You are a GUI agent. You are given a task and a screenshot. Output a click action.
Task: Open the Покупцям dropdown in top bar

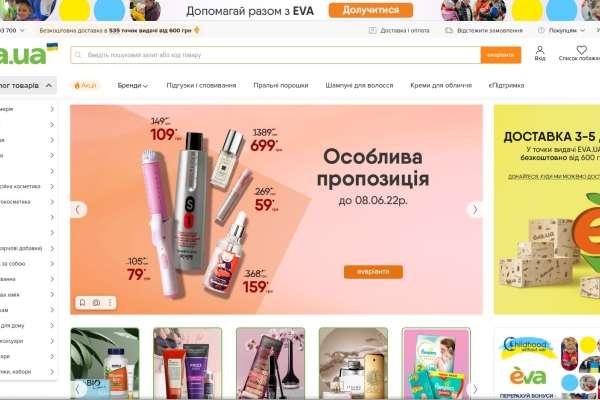pos(562,30)
